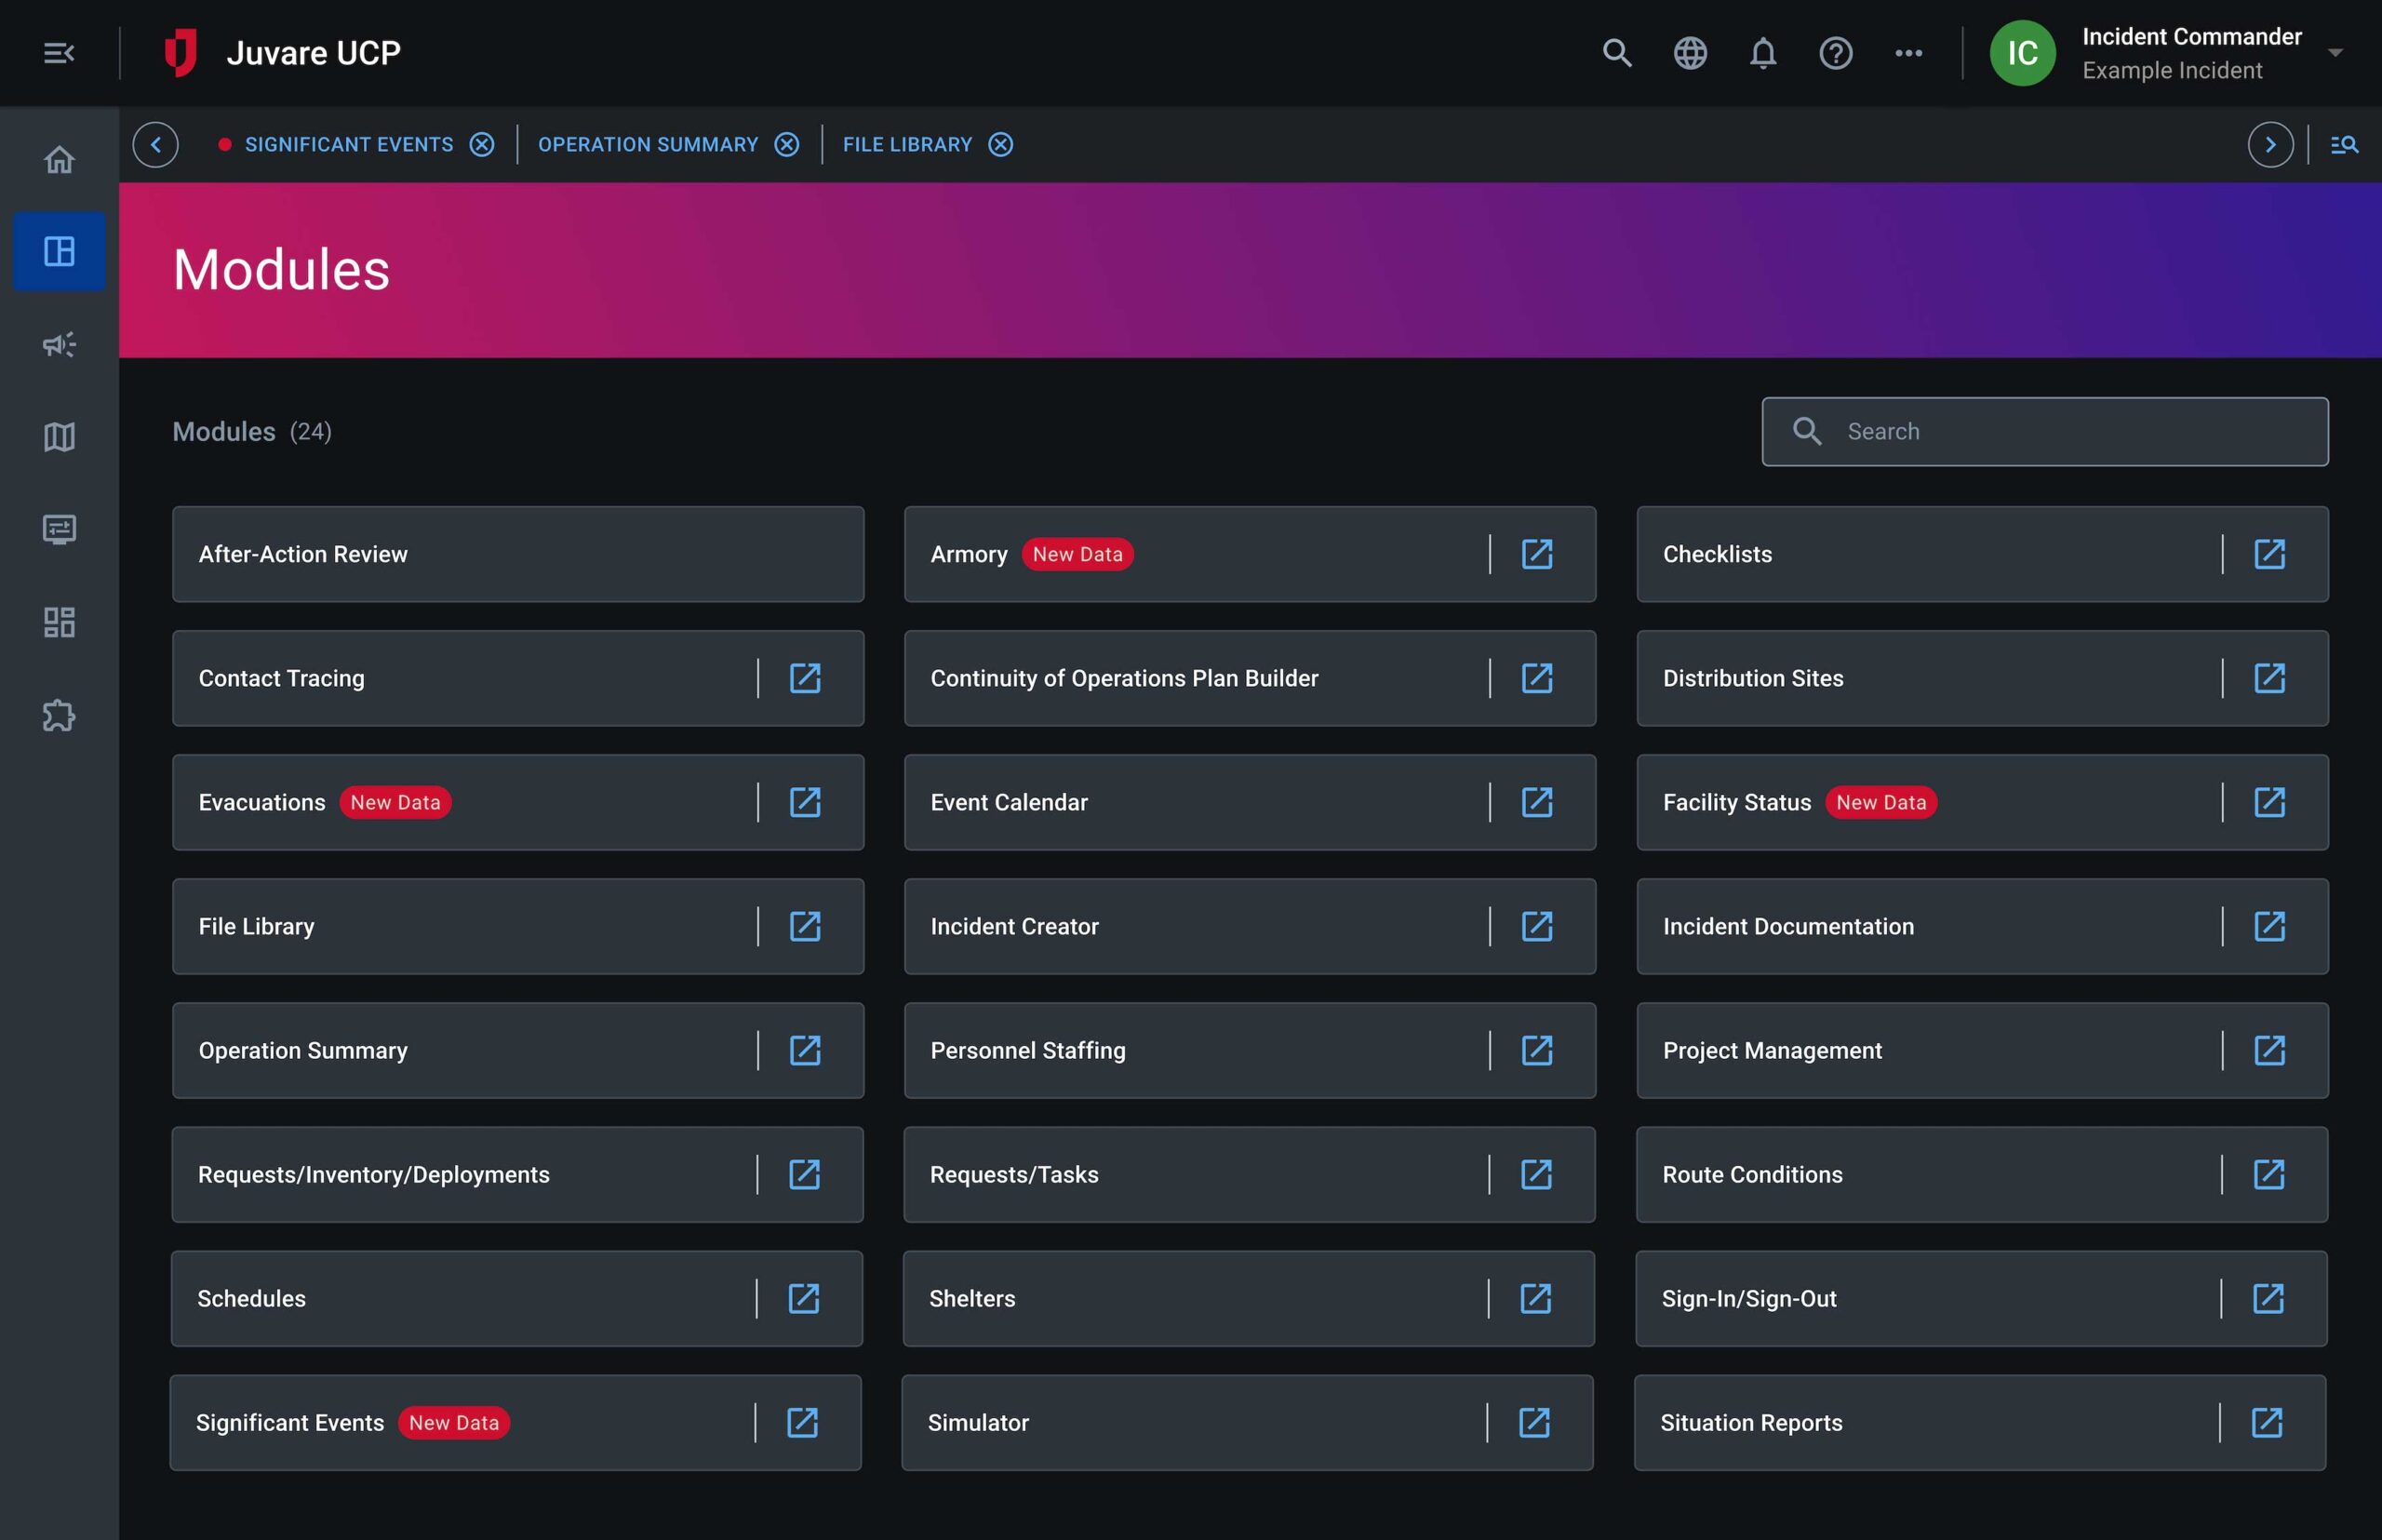Image resolution: width=2382 pixels, height=1540 pixels.
Task: Pop out the Personnel Staffing module
Action: pos(1537,1050)
